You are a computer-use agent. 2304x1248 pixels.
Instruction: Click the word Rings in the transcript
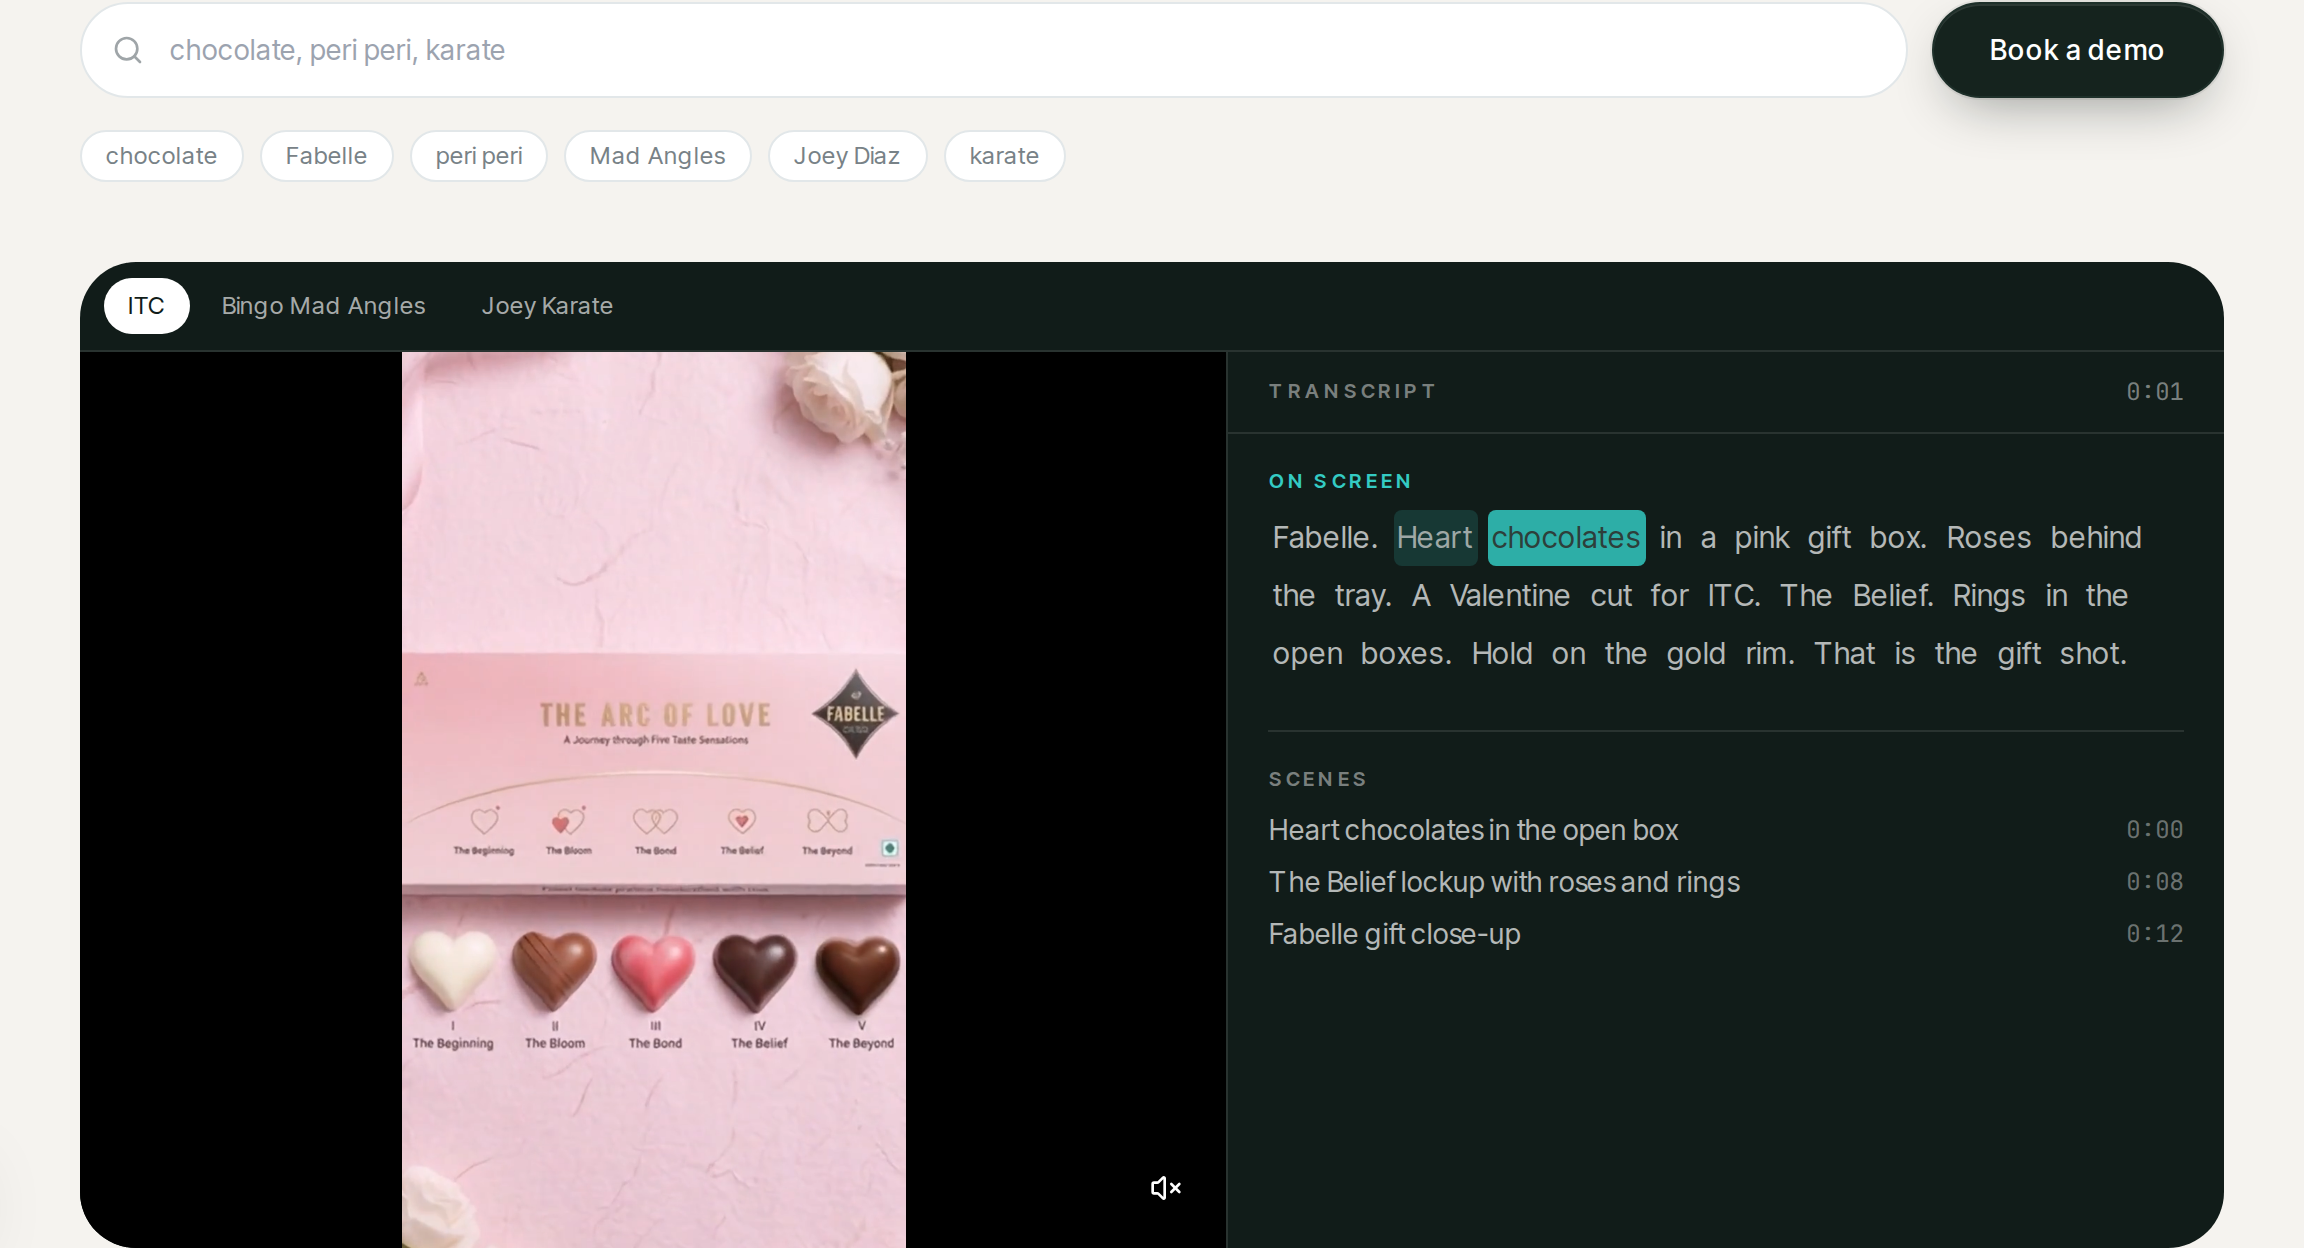(1988, 596)
